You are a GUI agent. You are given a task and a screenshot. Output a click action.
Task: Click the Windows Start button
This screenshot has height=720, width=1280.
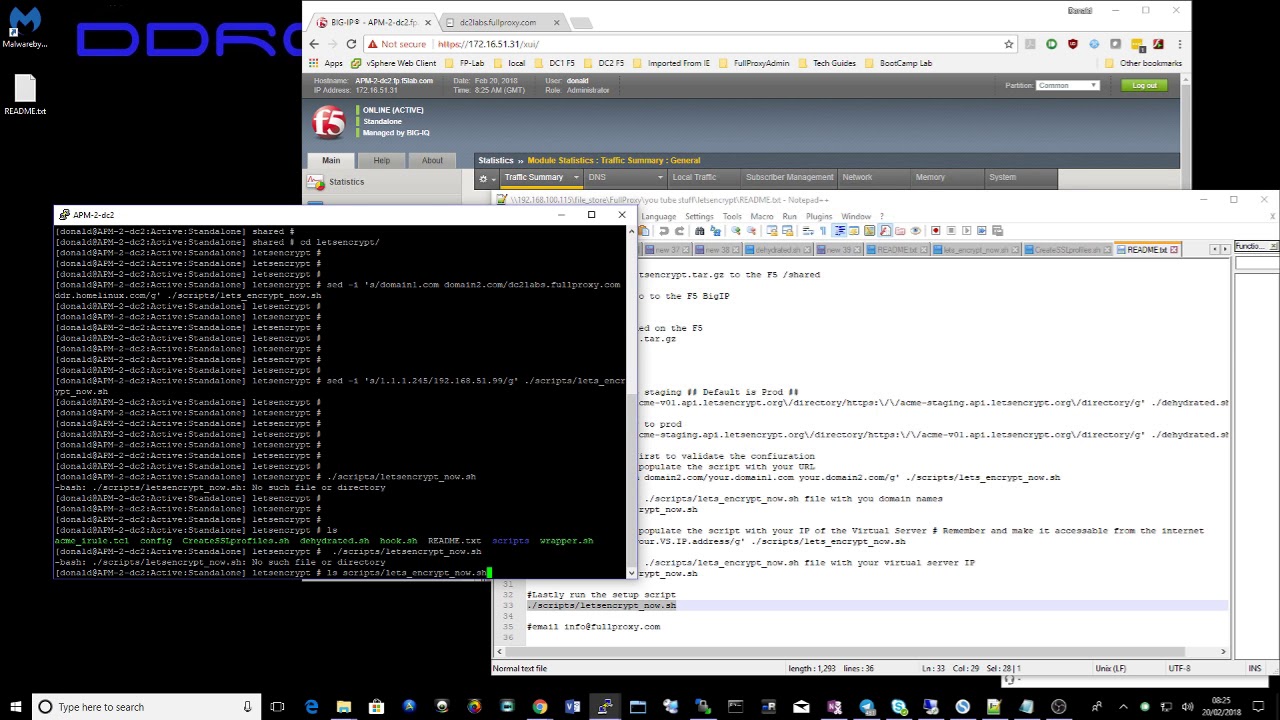tap(15, 707)
